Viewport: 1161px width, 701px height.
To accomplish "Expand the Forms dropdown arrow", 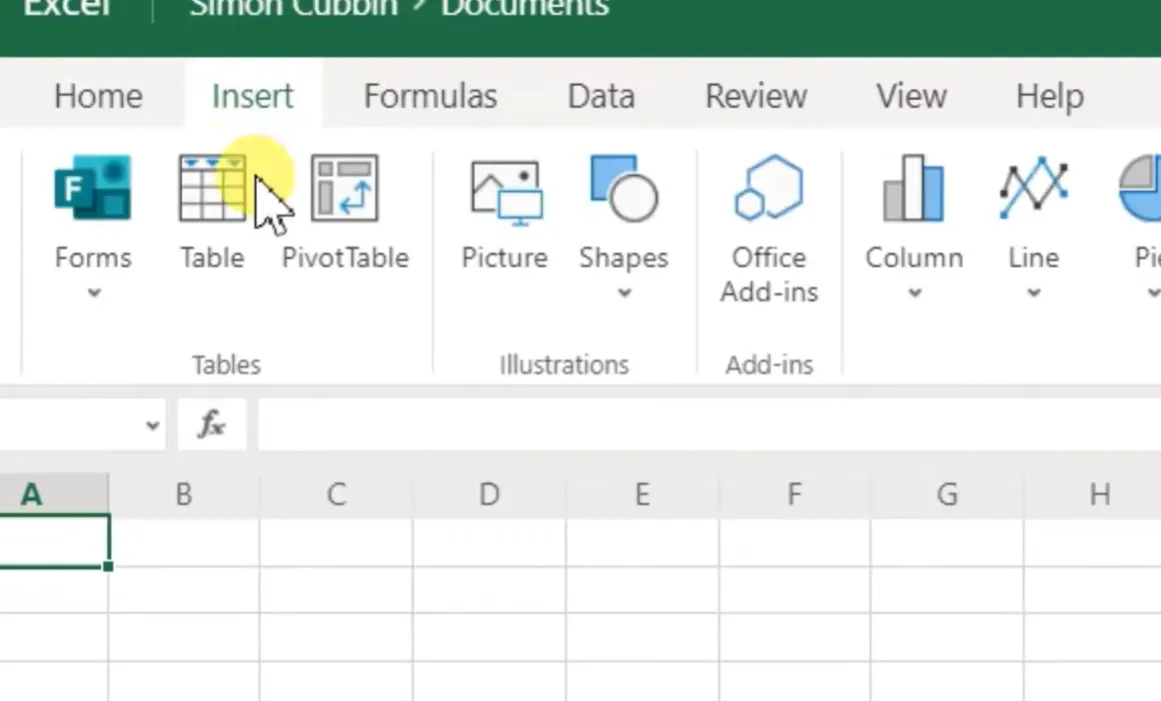I will click(94, 293).
